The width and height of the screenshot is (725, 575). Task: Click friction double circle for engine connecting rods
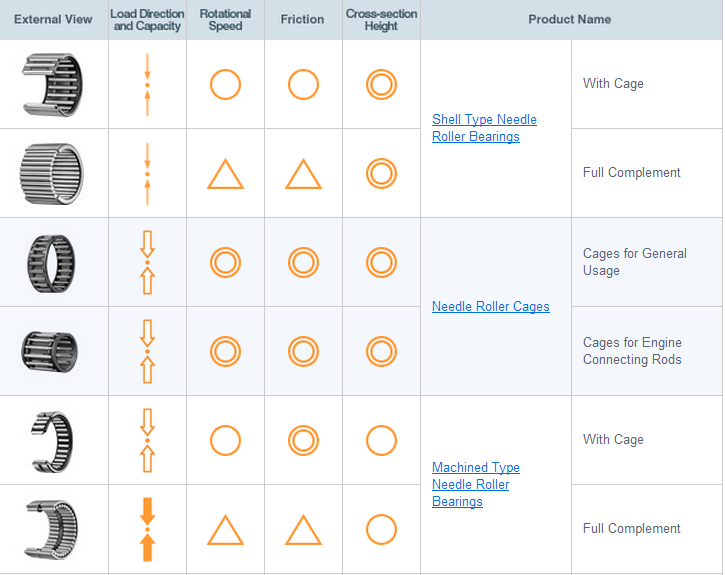coord(303,351)
